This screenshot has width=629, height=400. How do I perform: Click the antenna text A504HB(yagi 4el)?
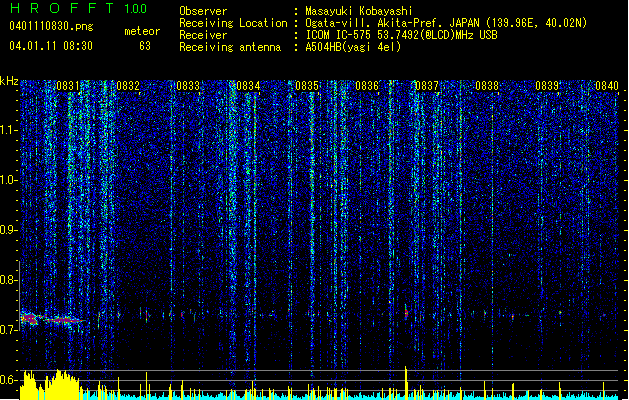(x=353, y=47)
